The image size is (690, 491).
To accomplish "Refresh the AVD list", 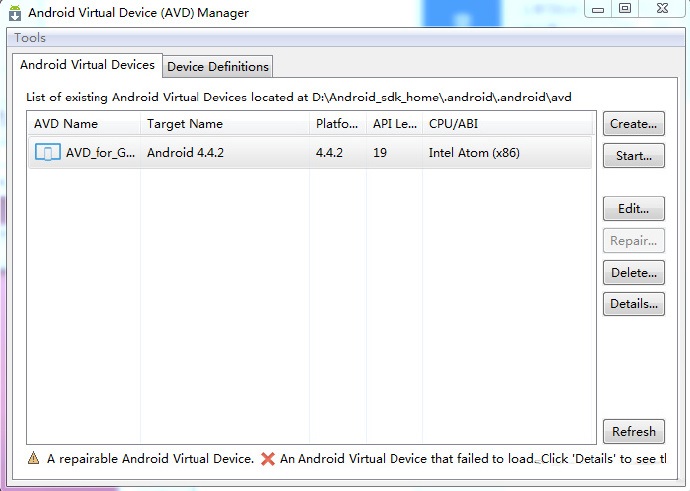I will coord(634,432).
